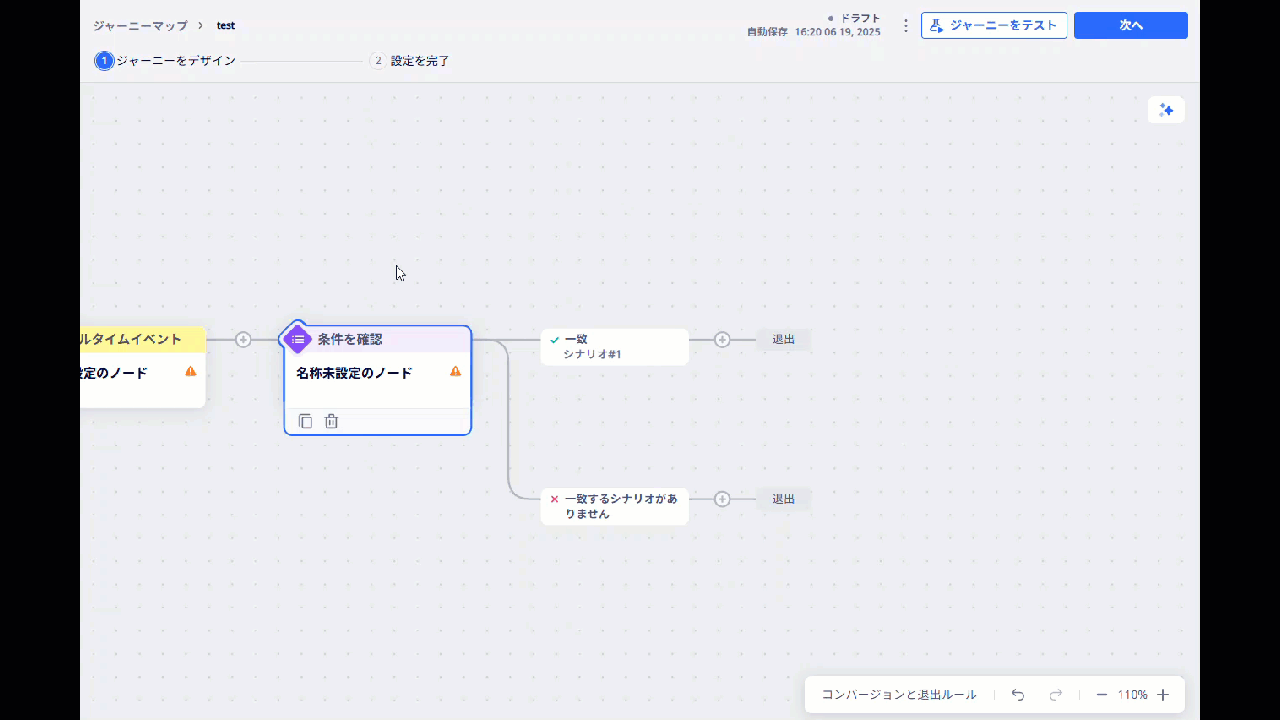Screen dimensions: 1280x720
Task: Click the 退出 node after no-match branch
Action: point(783,499)
